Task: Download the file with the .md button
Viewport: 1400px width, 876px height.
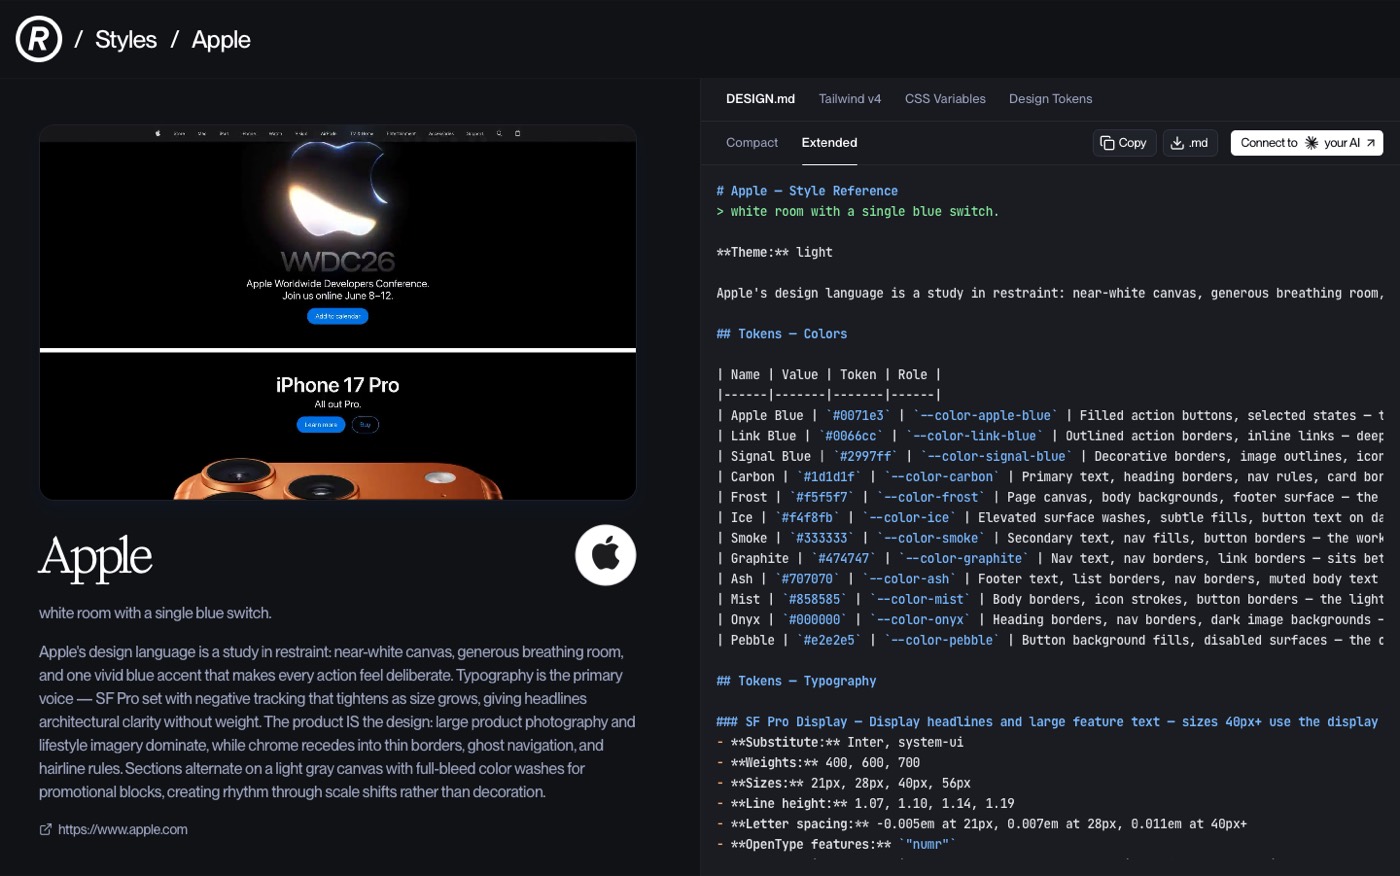Action: 1190,143
